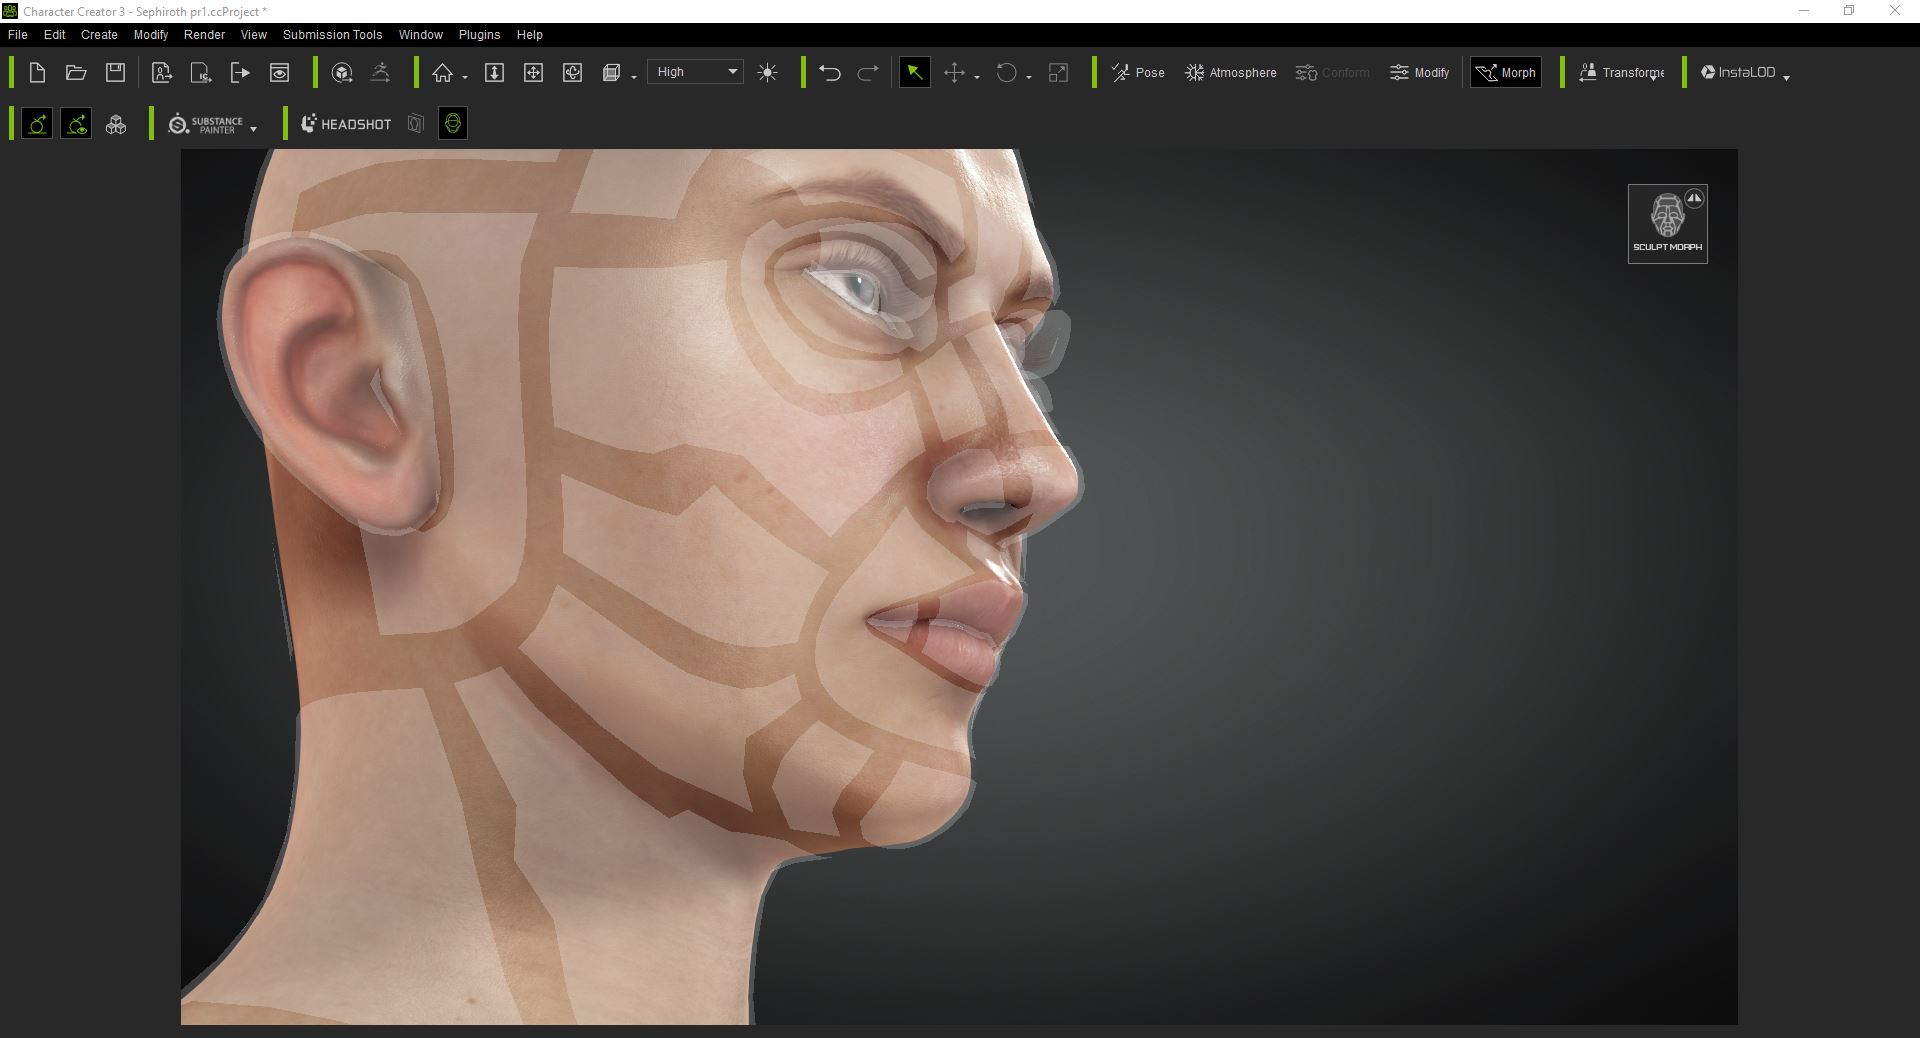
Task: Open the Help menu
Action: click(x=529, y=34)
